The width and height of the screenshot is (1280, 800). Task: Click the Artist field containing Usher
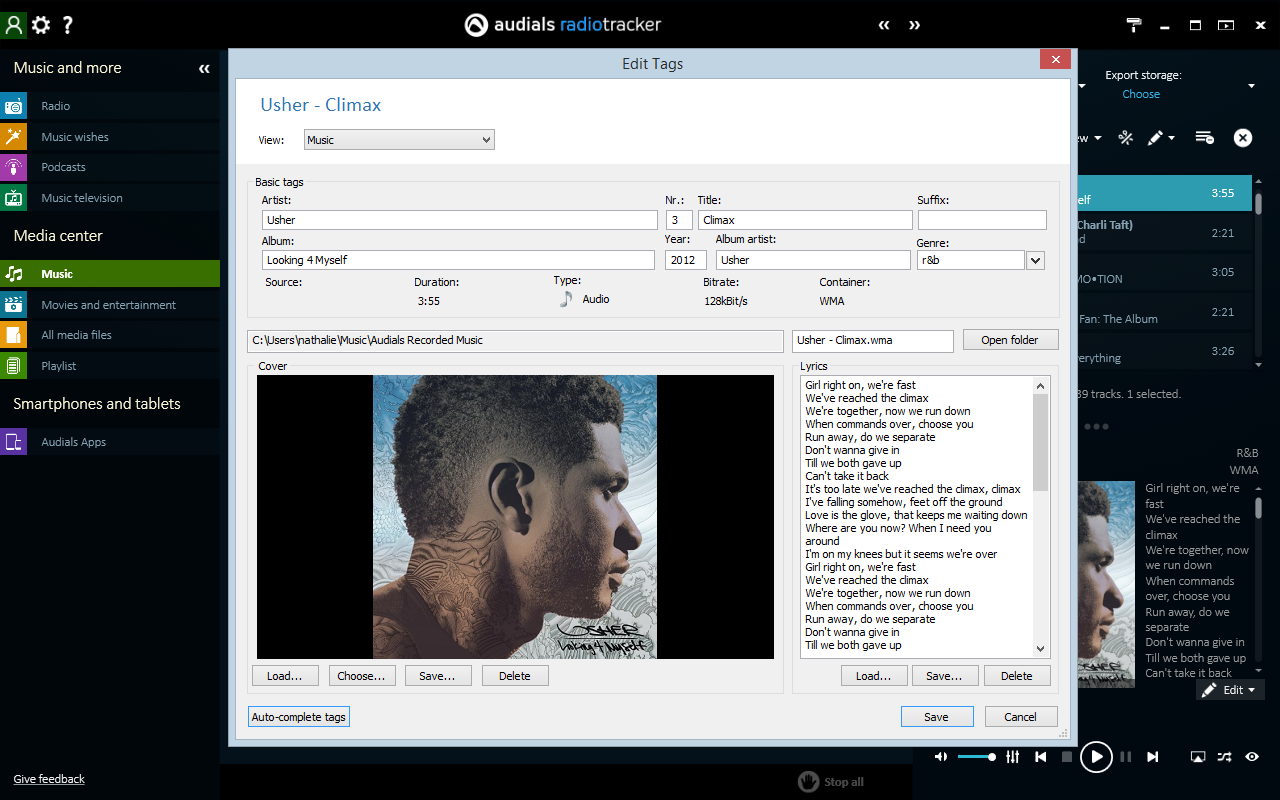point(460,220)
